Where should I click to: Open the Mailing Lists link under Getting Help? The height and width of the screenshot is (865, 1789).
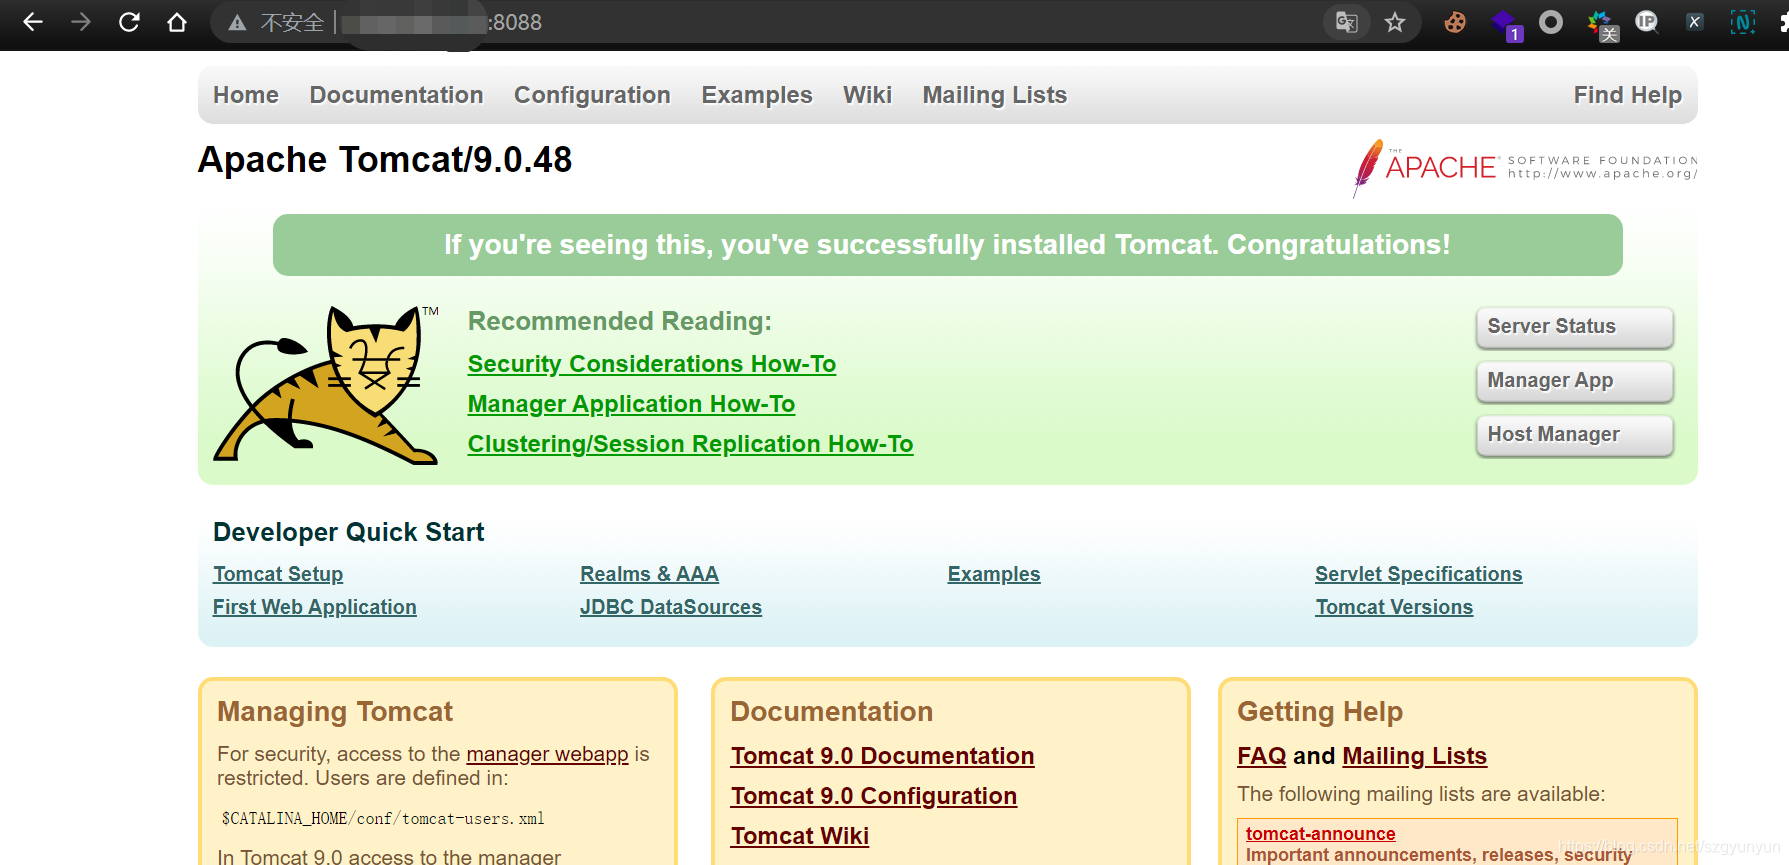(x=1415, y=756)
